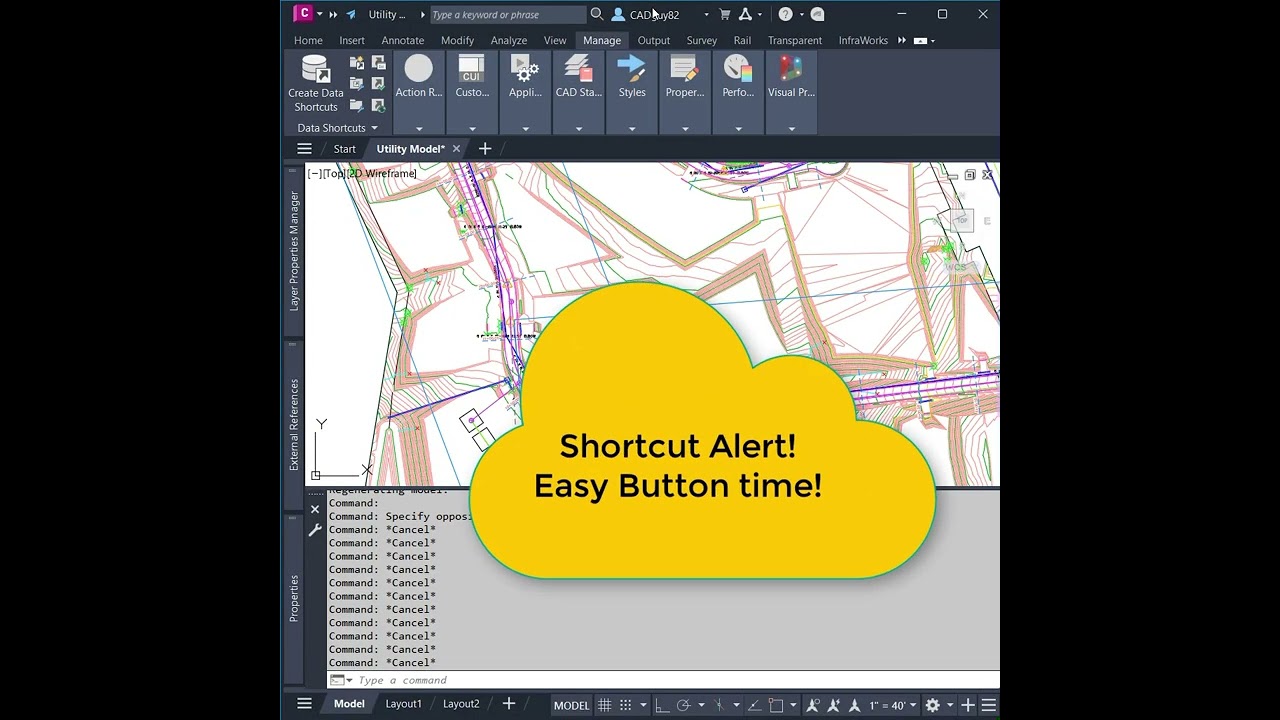Open snap mode settings dropdown arrow
Viewport: 1280px width, 720px height.
643,705
